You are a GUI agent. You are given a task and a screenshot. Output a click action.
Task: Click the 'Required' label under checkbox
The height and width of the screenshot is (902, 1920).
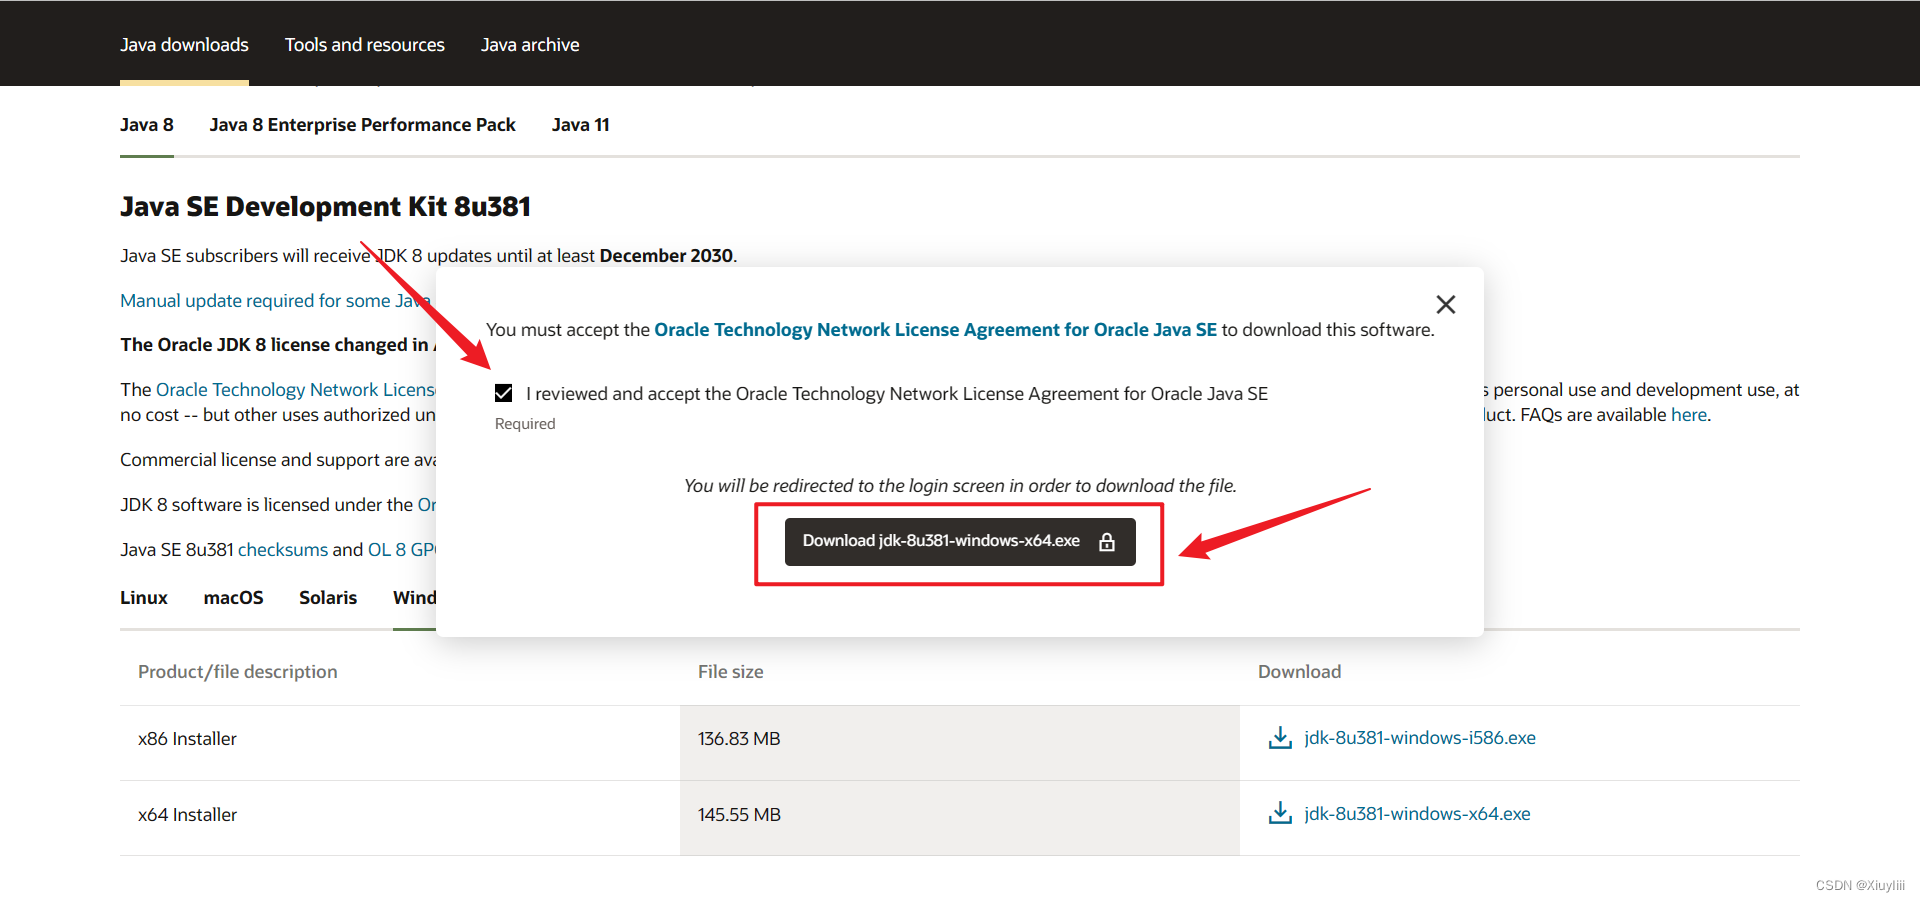pos(525,424)
